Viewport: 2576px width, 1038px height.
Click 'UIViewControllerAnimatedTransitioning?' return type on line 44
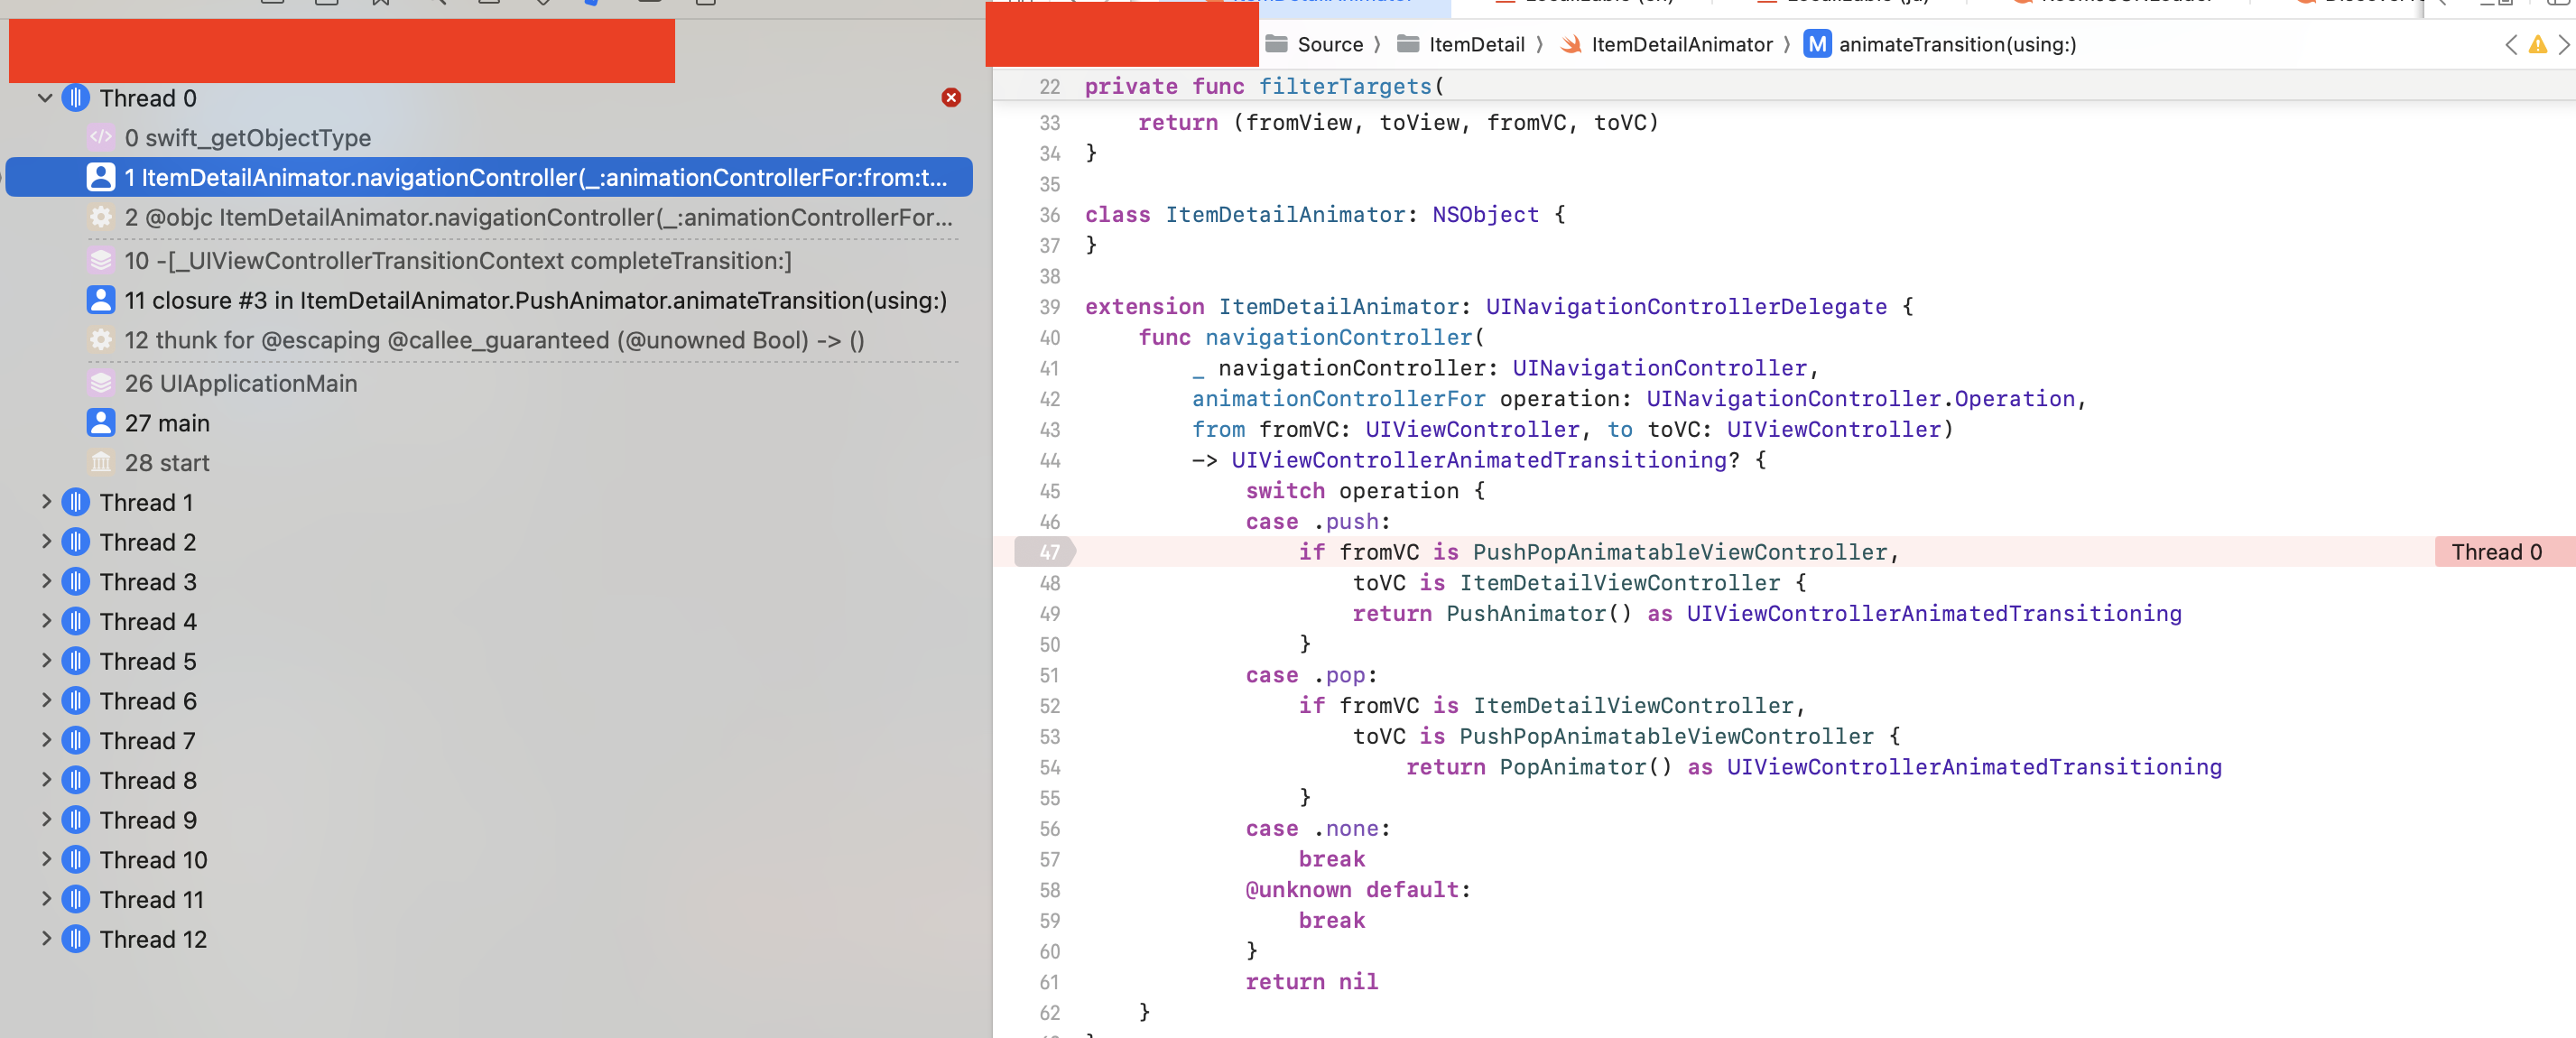[1485, 460]
